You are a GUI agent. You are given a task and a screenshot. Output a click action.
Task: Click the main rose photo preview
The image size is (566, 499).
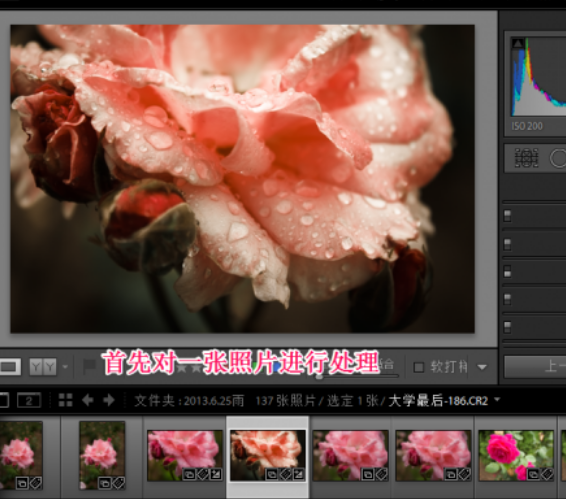(242, 179)
